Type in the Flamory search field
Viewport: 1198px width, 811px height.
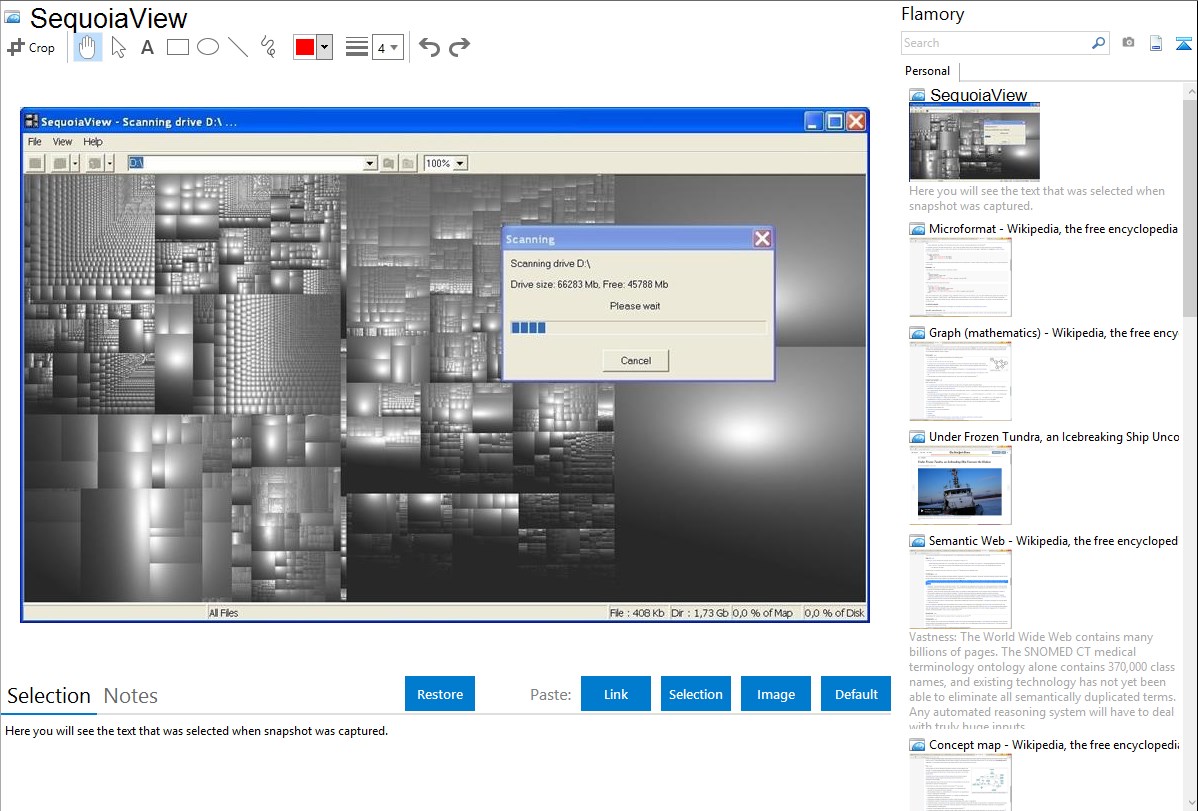coord(995,43)
